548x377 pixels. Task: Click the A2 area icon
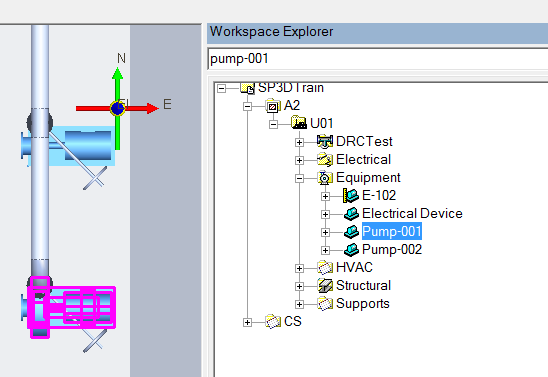point(273,106)
